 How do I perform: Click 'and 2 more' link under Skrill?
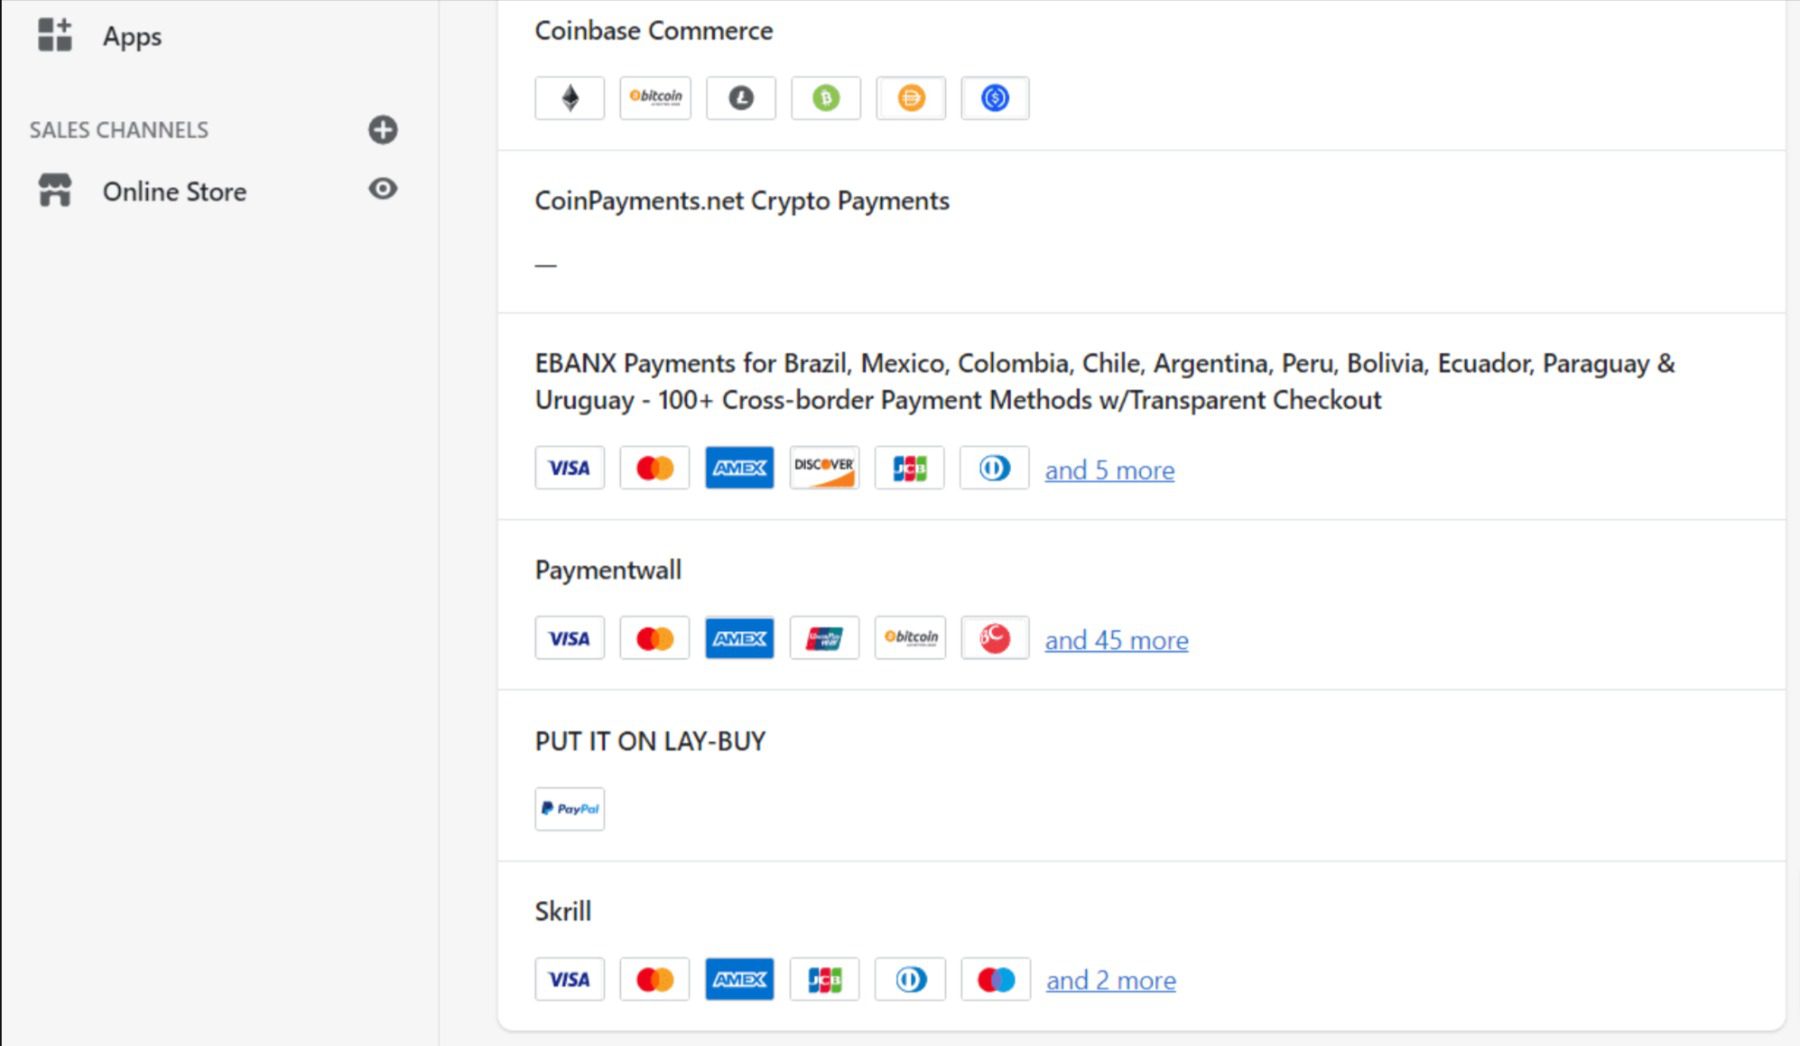[1110, 980]
